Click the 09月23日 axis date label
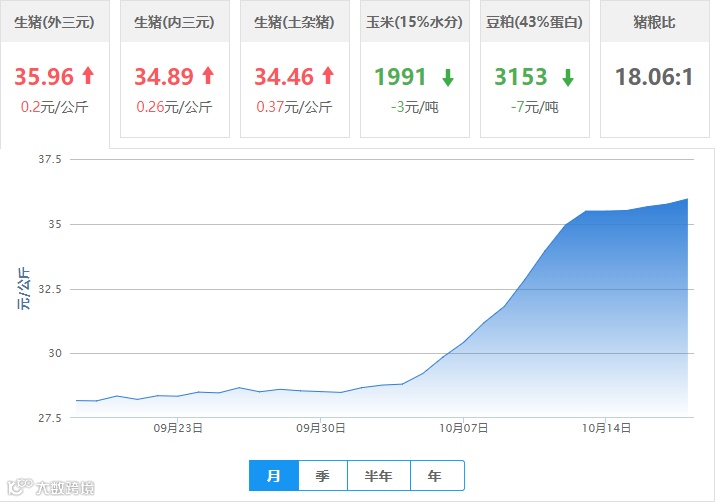 point(178,428)
